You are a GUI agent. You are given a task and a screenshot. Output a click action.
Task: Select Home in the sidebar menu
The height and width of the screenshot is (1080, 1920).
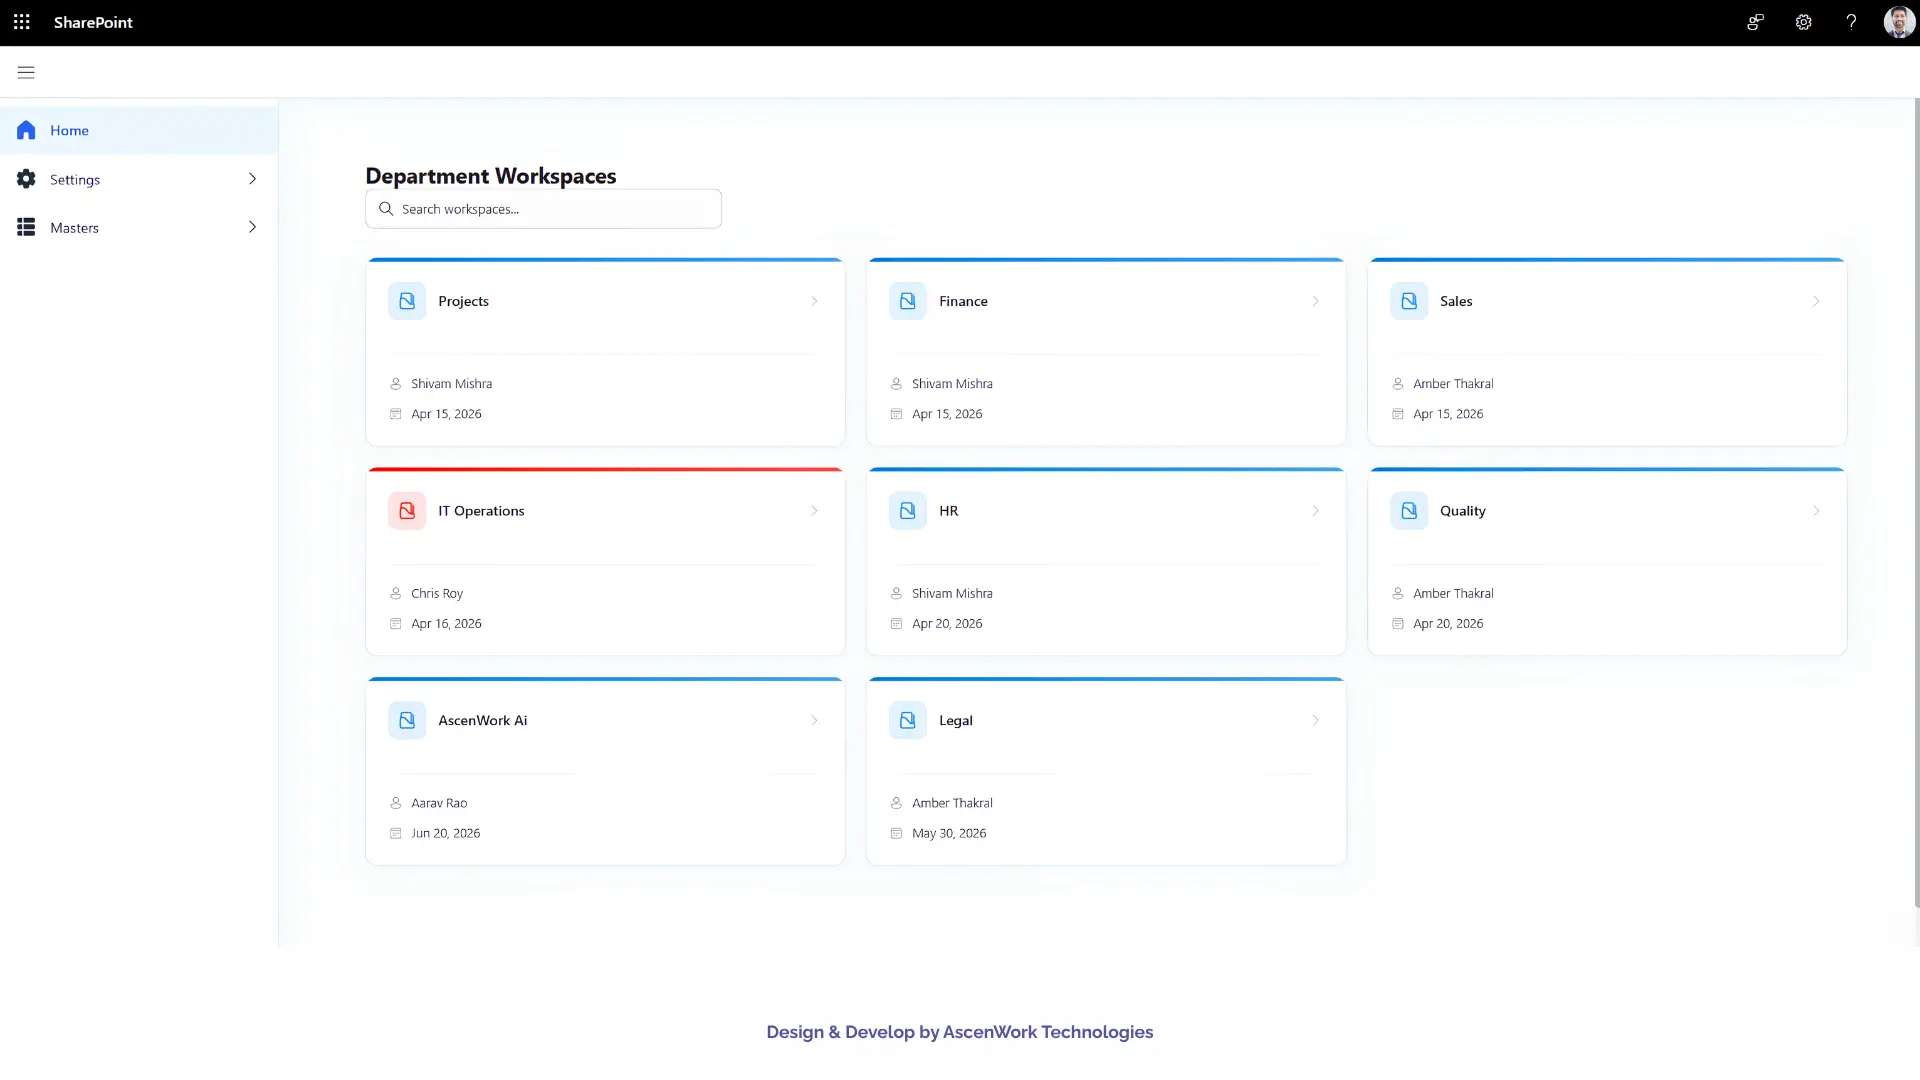coord(139,130)
